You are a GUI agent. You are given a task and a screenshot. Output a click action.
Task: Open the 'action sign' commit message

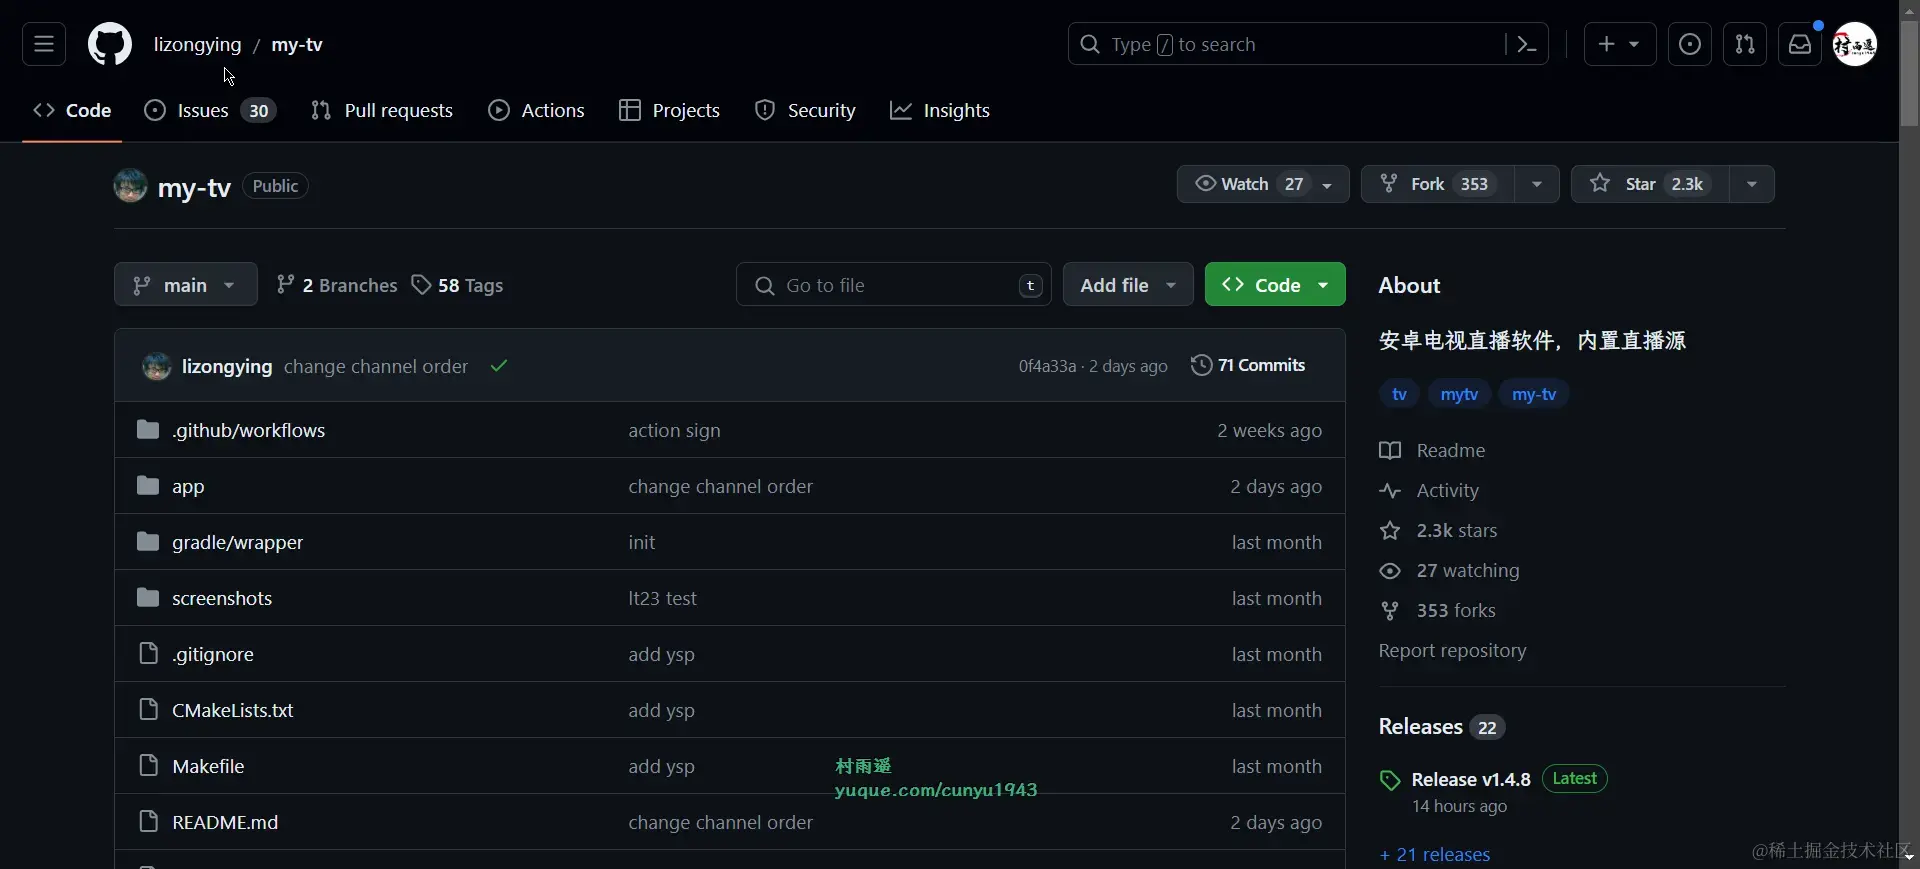point(674,430)
